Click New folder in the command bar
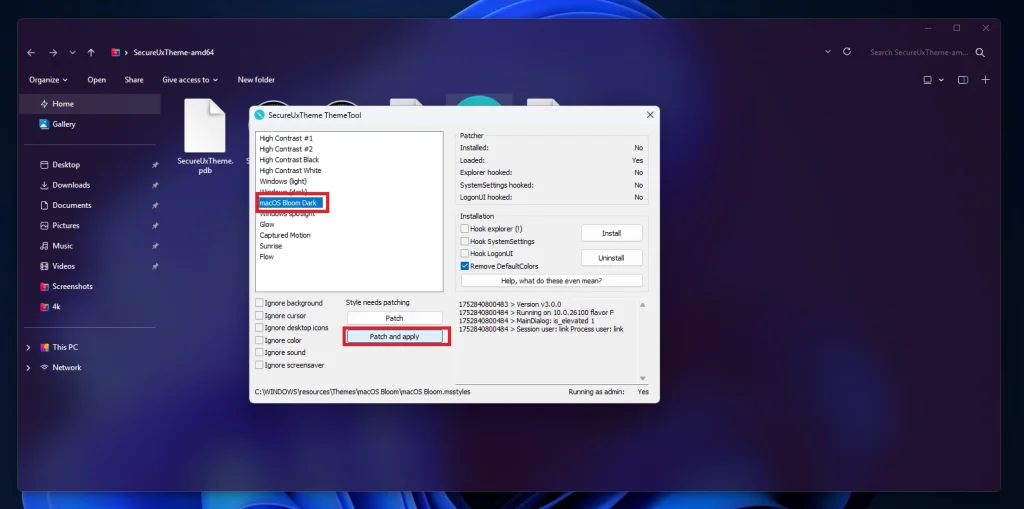This screenshot has height=509, width=1024. [x=256, y=80]
